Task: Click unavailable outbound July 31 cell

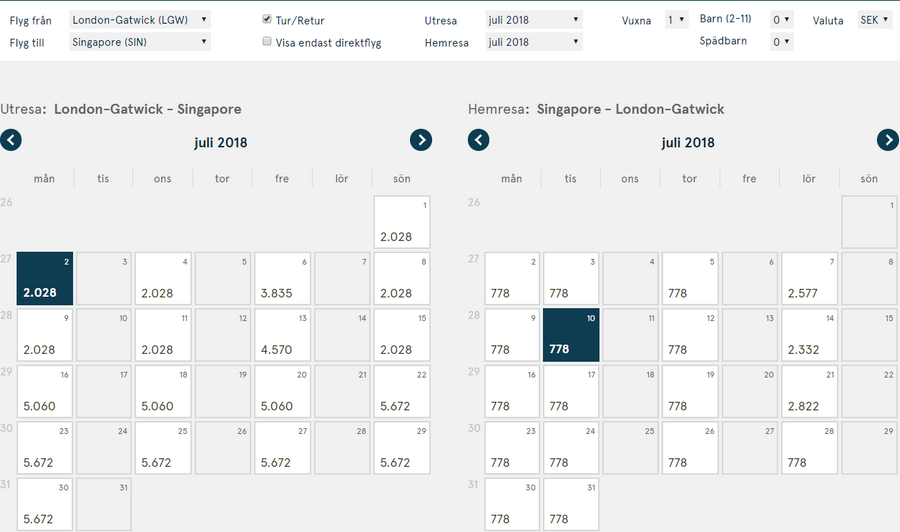Action: [104, 504]
